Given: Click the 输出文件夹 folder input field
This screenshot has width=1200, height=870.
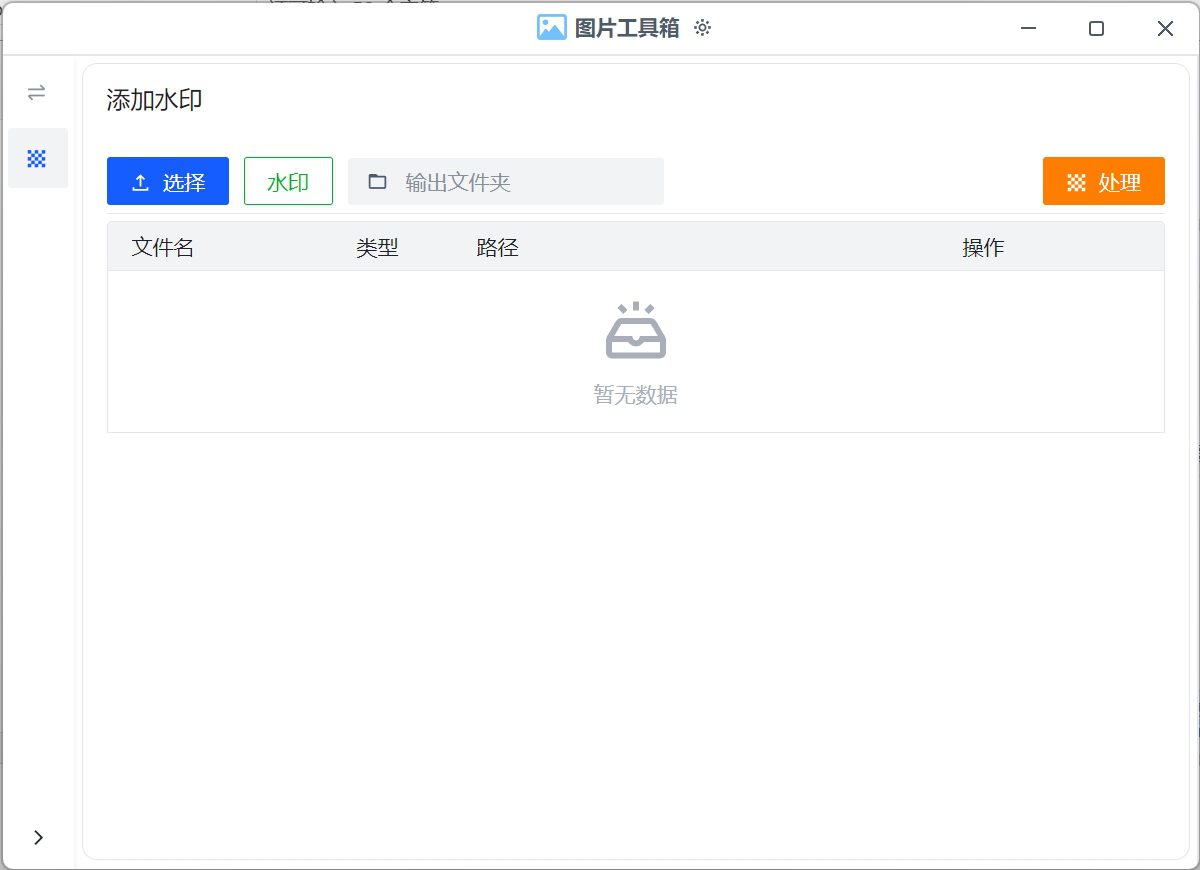Looking at the screenshot, I should point(506,181).
